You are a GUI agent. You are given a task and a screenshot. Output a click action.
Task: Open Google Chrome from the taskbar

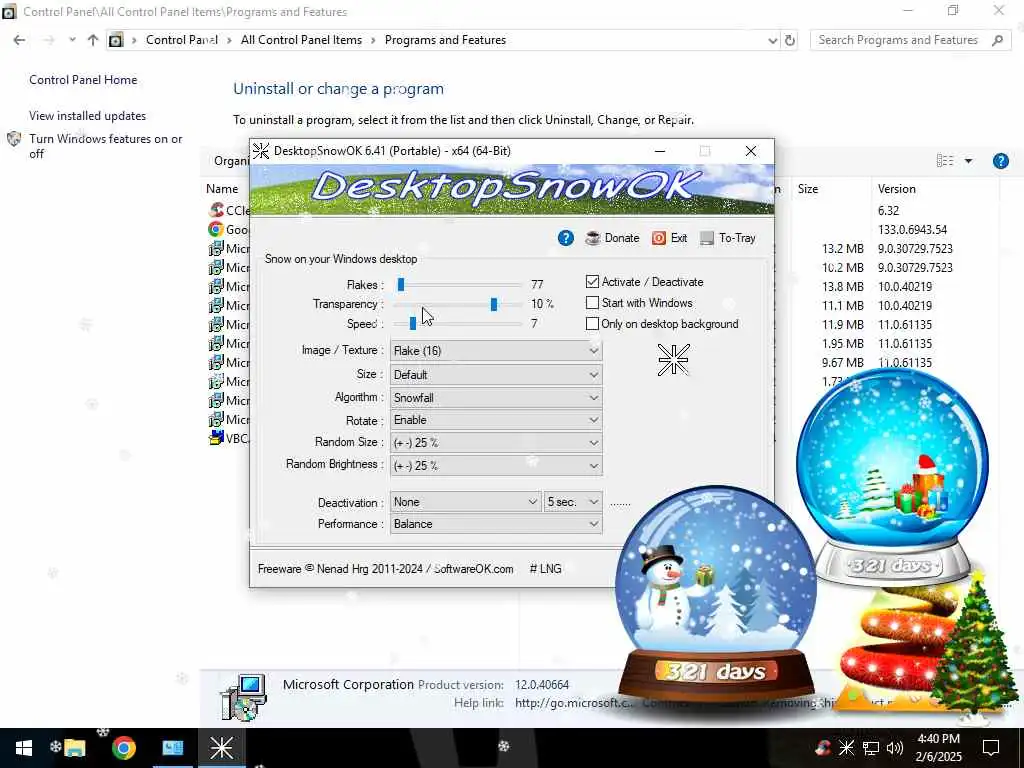tap(123, 748)
